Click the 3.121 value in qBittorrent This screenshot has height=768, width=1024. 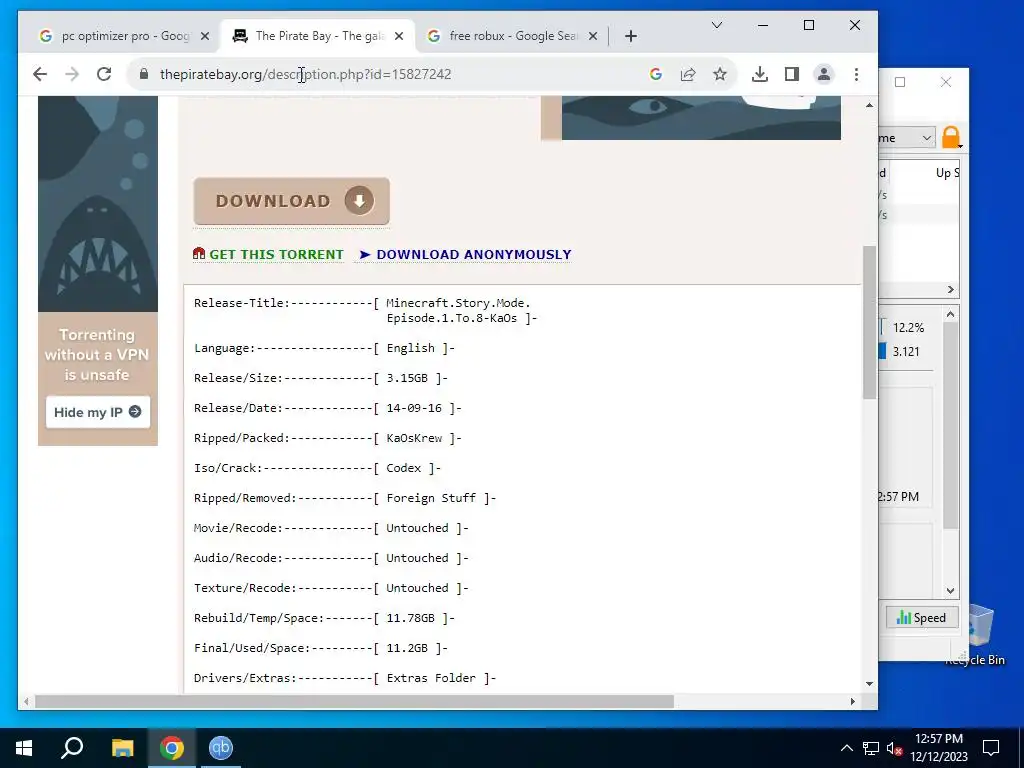click(x=906, y=351)
